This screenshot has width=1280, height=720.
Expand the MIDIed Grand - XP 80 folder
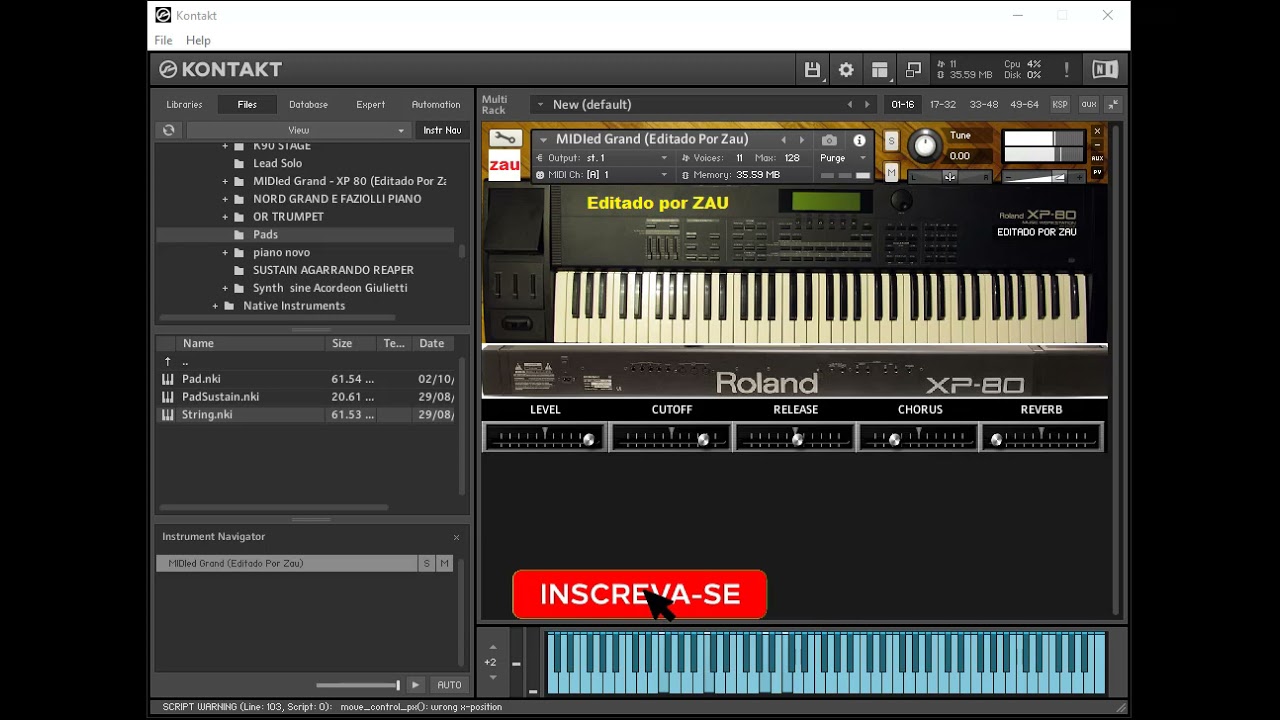tap(225, 181)
